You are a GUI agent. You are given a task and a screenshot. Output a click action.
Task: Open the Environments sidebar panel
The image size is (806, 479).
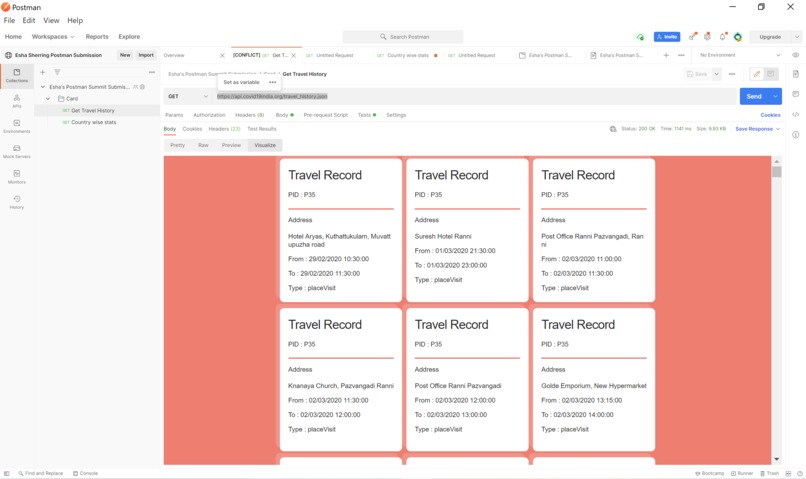coord(16,126)
